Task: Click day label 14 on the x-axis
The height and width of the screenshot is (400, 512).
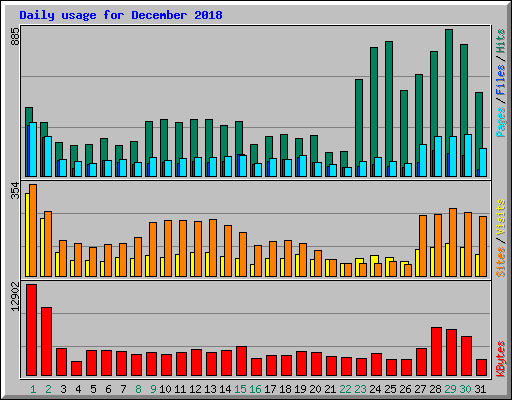Action: 225,389
